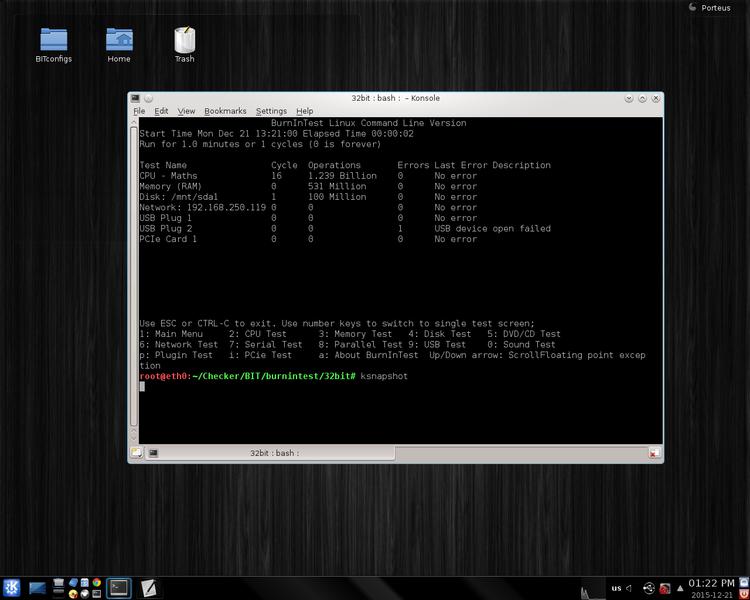Click the 'Disk: /mnt/sda1' row text
The width and height of the screenshot is (750, 600).
(178, 197)
